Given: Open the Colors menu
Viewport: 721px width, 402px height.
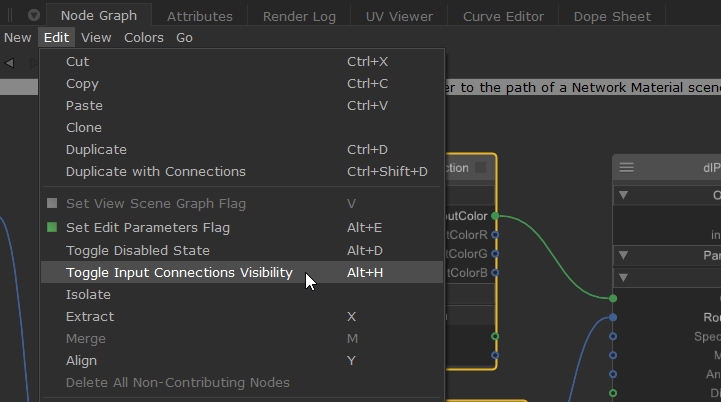Looking at the screenshot, I should click(x=144, y=37).
